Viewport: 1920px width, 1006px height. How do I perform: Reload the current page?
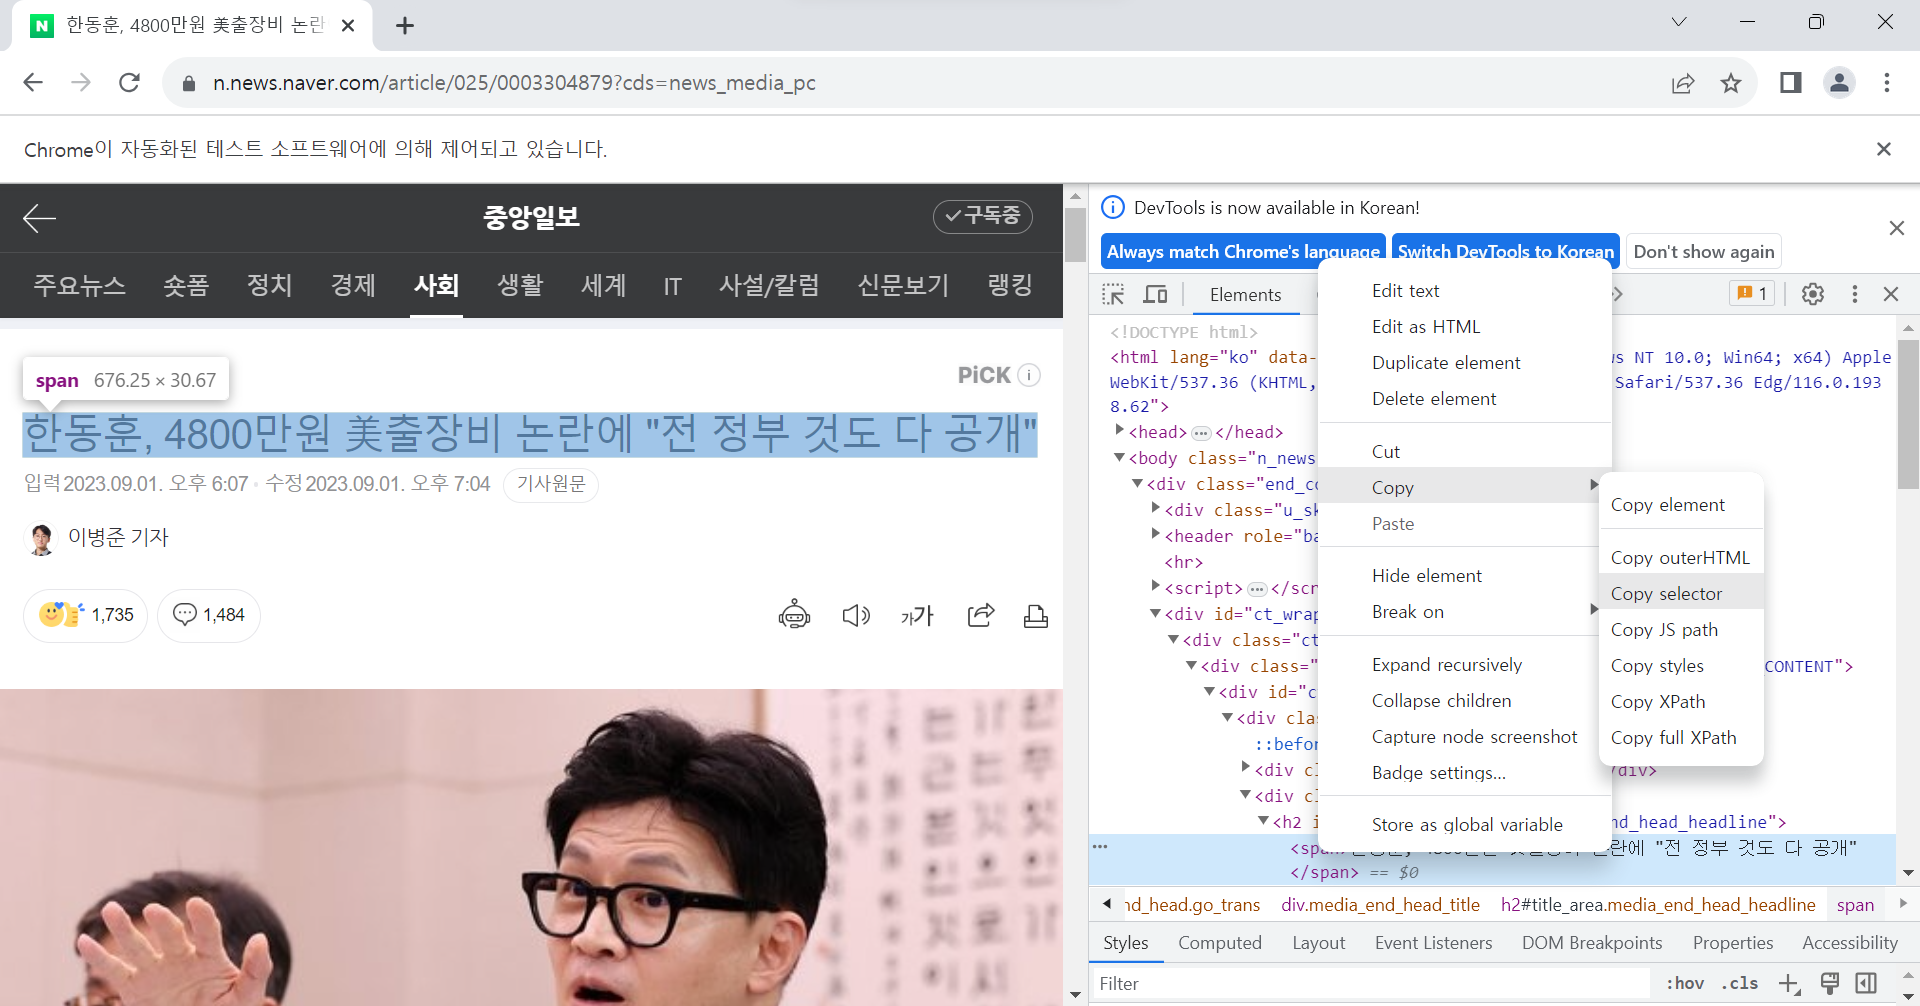point(129,83)
